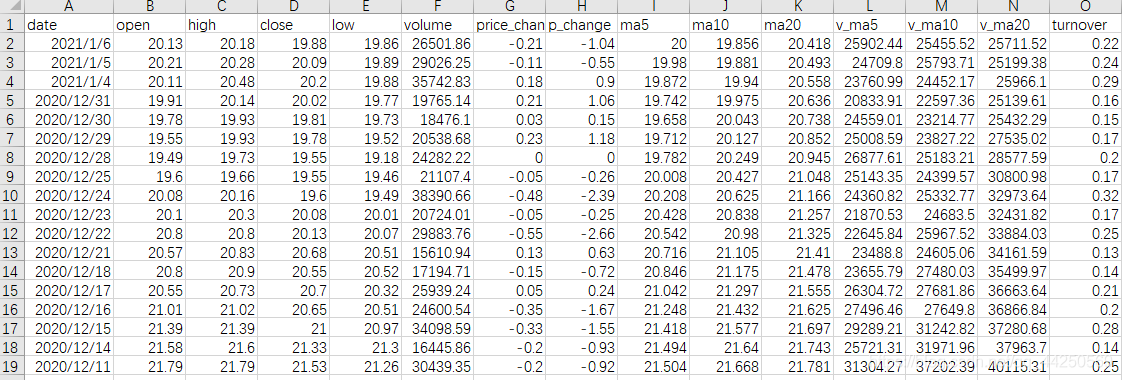Select column A header
The width and height of the screenshot is (1122, 380).
coord(69,7)
